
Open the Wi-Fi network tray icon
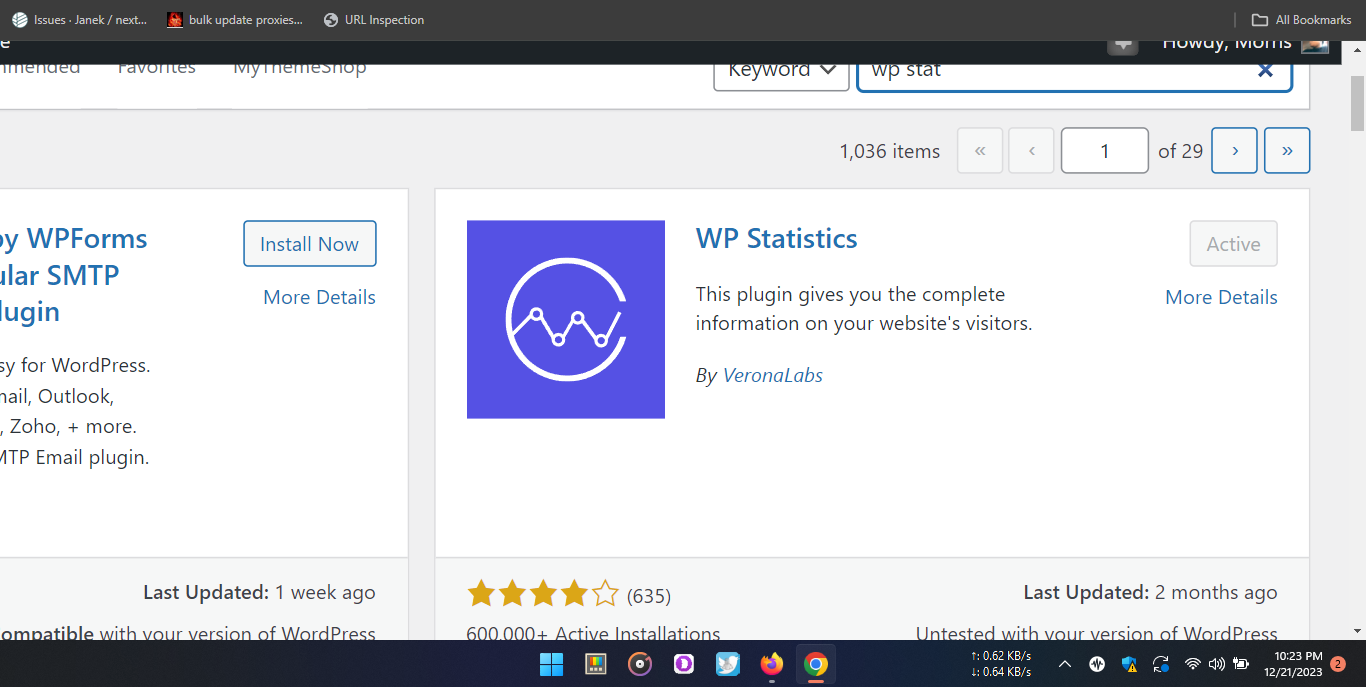coord(1192,664)
